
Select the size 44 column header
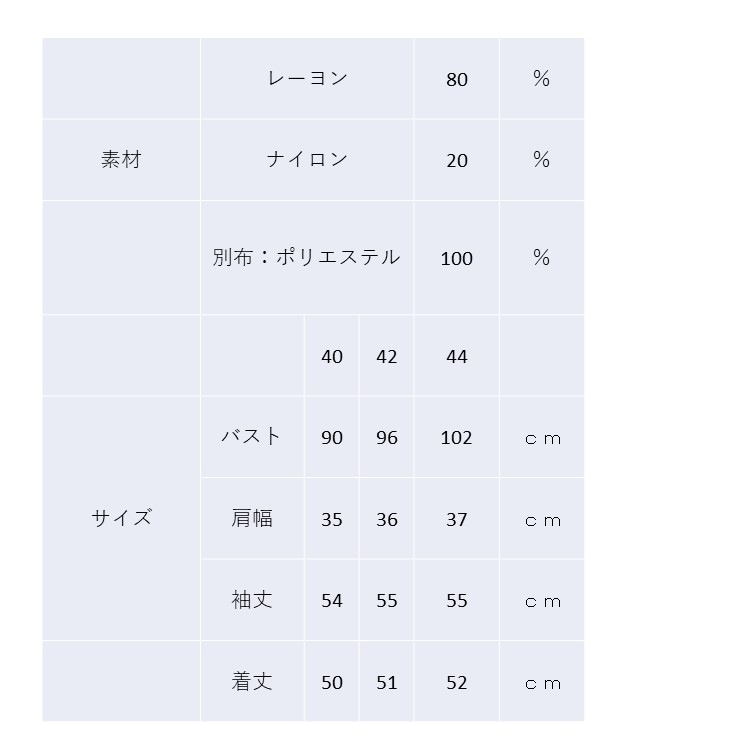[x=457, y=357]
